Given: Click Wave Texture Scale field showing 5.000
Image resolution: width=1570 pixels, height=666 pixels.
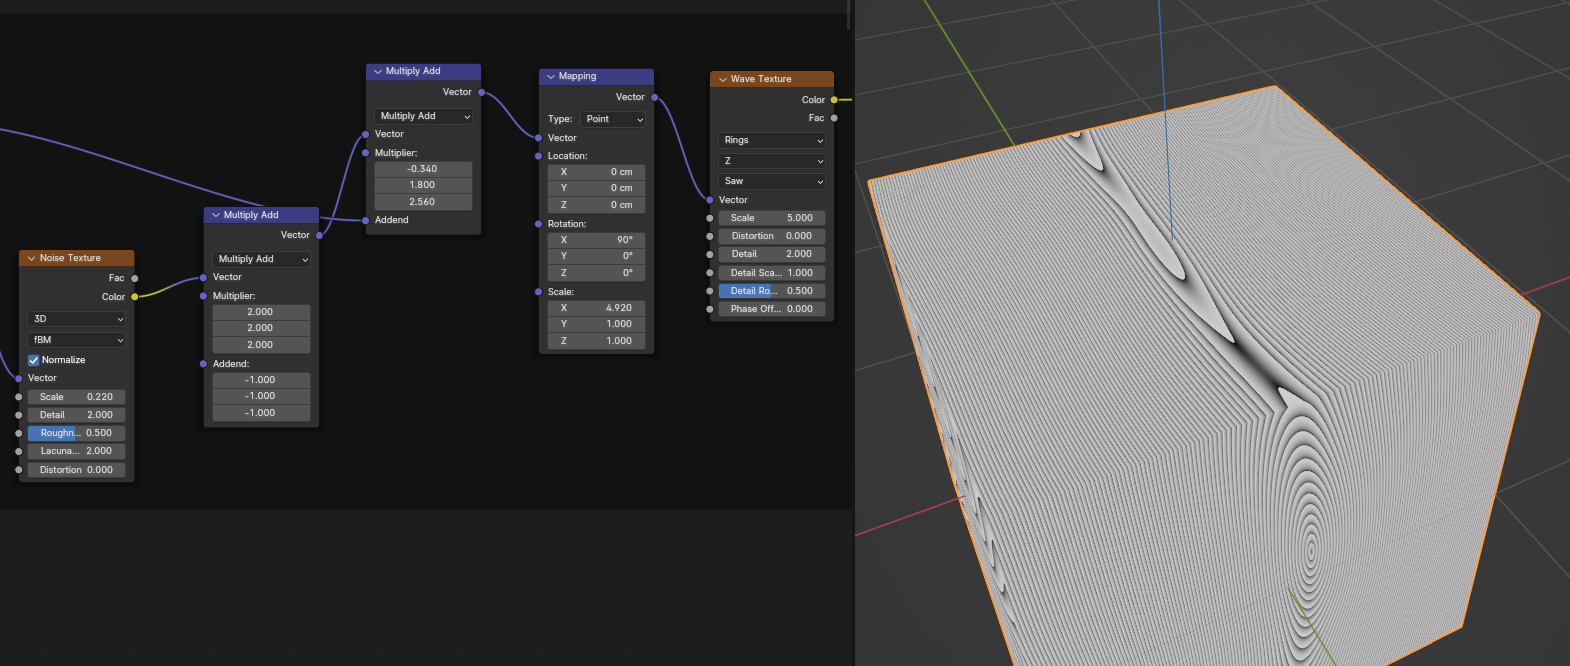Looking at the screenshot, I should tap(772, 218).
